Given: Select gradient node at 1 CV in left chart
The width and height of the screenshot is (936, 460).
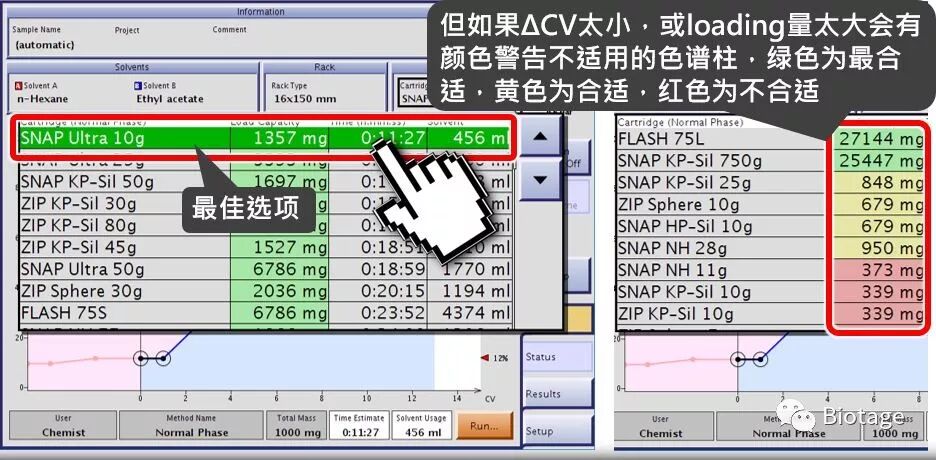Looking at the screenshot, I should 163,359.
